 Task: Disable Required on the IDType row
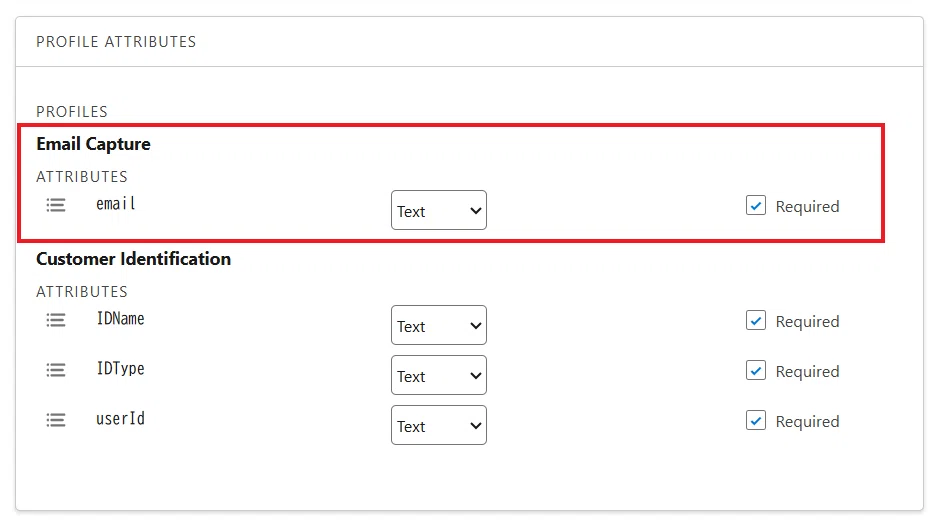(x=756, y=370)
